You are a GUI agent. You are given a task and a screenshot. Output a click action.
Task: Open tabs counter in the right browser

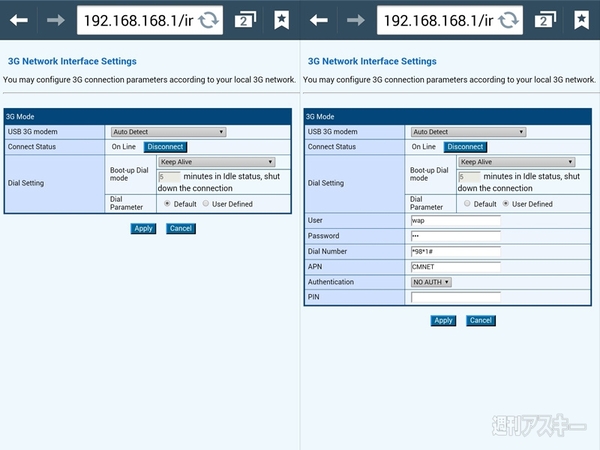click(x=545, y=20)
